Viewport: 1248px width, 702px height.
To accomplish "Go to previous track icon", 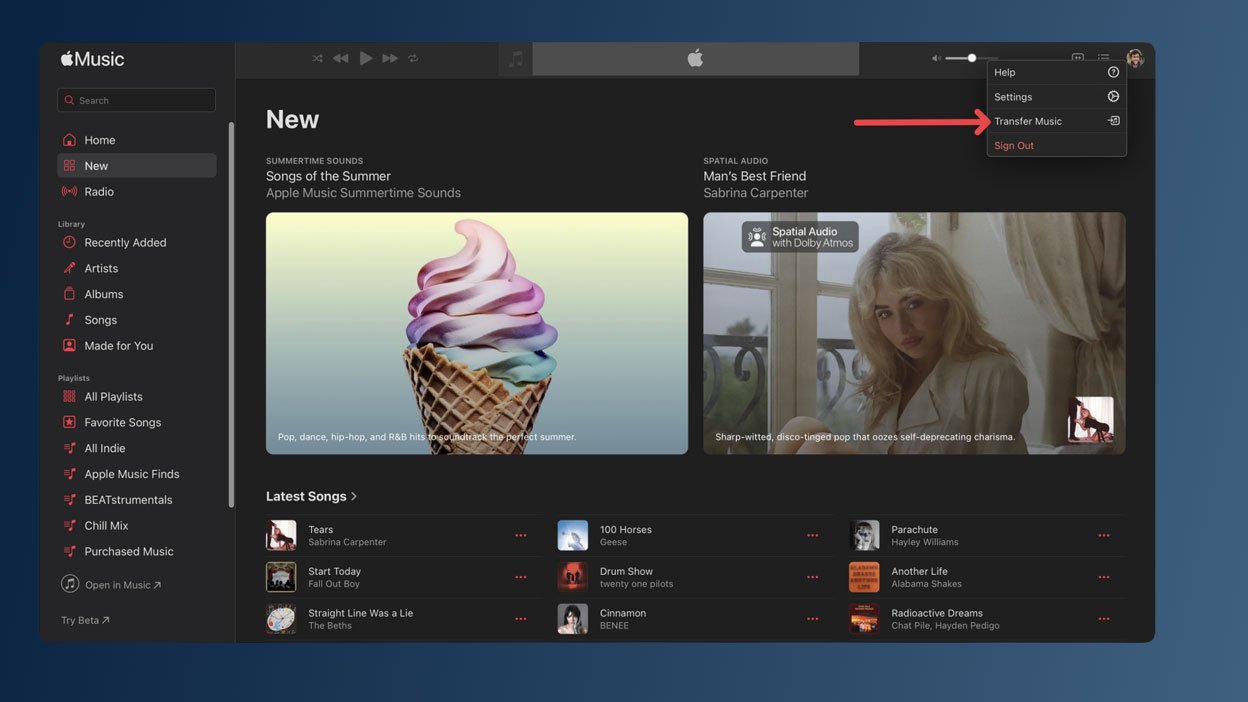I will [341, 59].
